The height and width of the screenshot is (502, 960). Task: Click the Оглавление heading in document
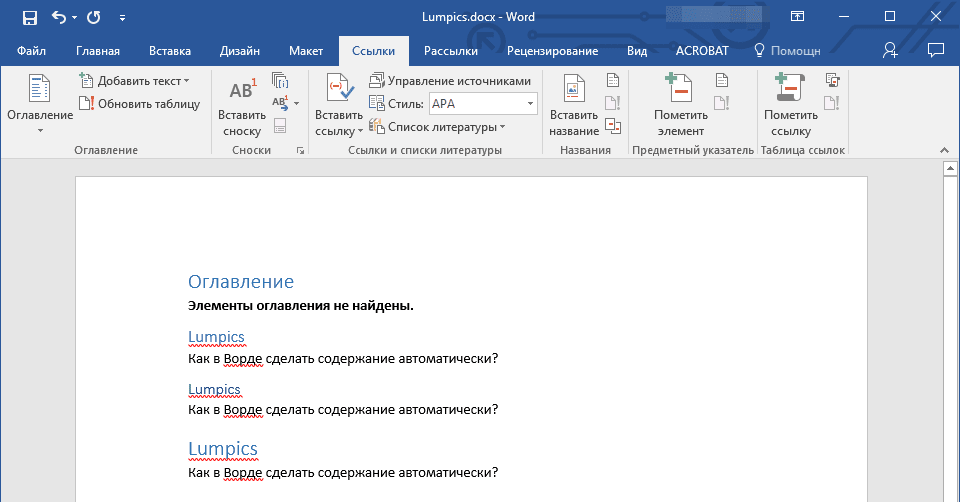241,282
